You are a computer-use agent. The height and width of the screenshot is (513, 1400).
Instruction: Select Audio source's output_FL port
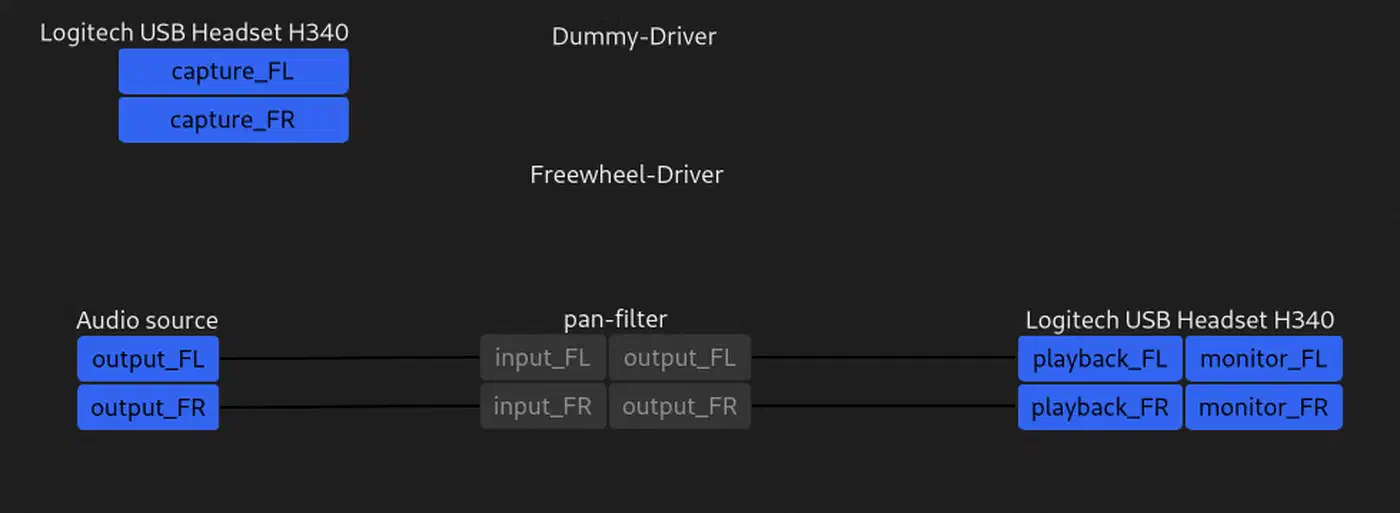pos(148,359)
